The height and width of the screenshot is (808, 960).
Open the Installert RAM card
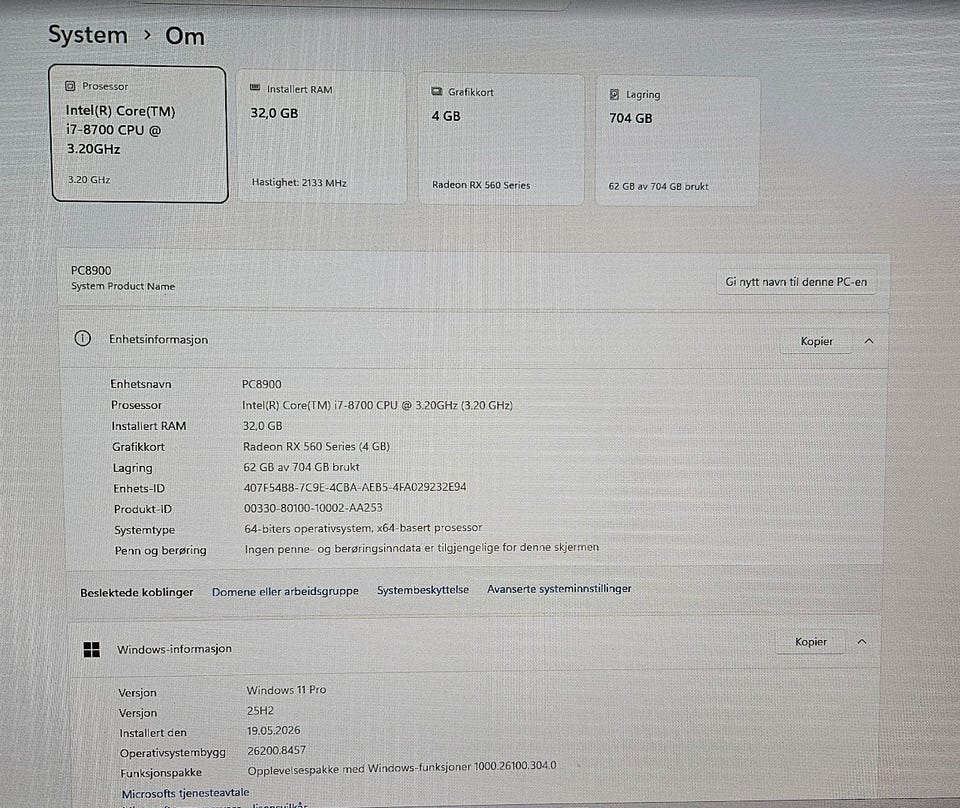click(322, 137)
